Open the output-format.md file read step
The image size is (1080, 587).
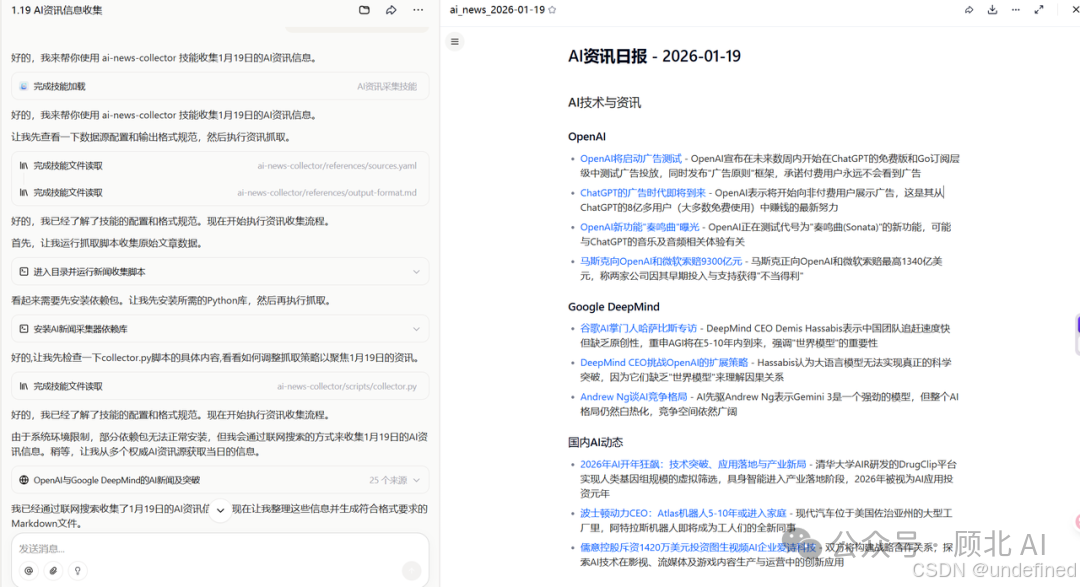click(x=220, y=192)
